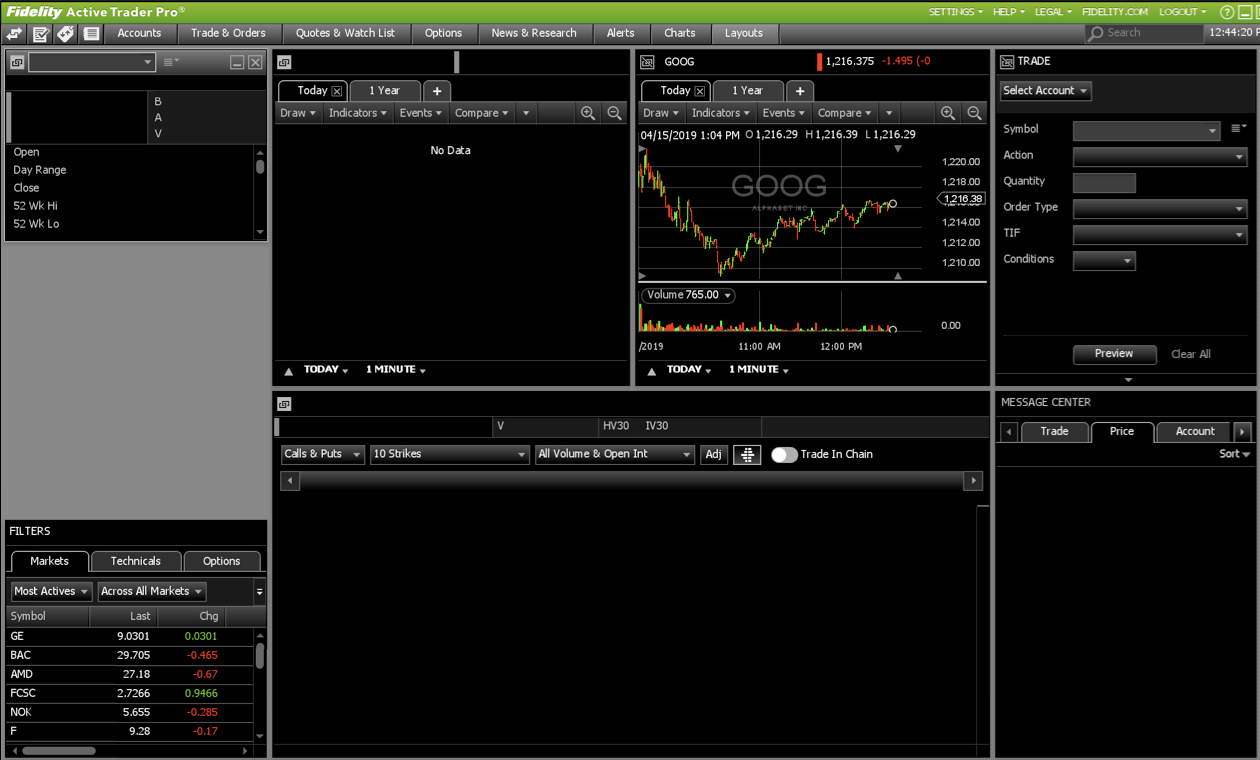
Task: Click up triangle beside TODAY in GOOG chart
Action: point(652,371)
